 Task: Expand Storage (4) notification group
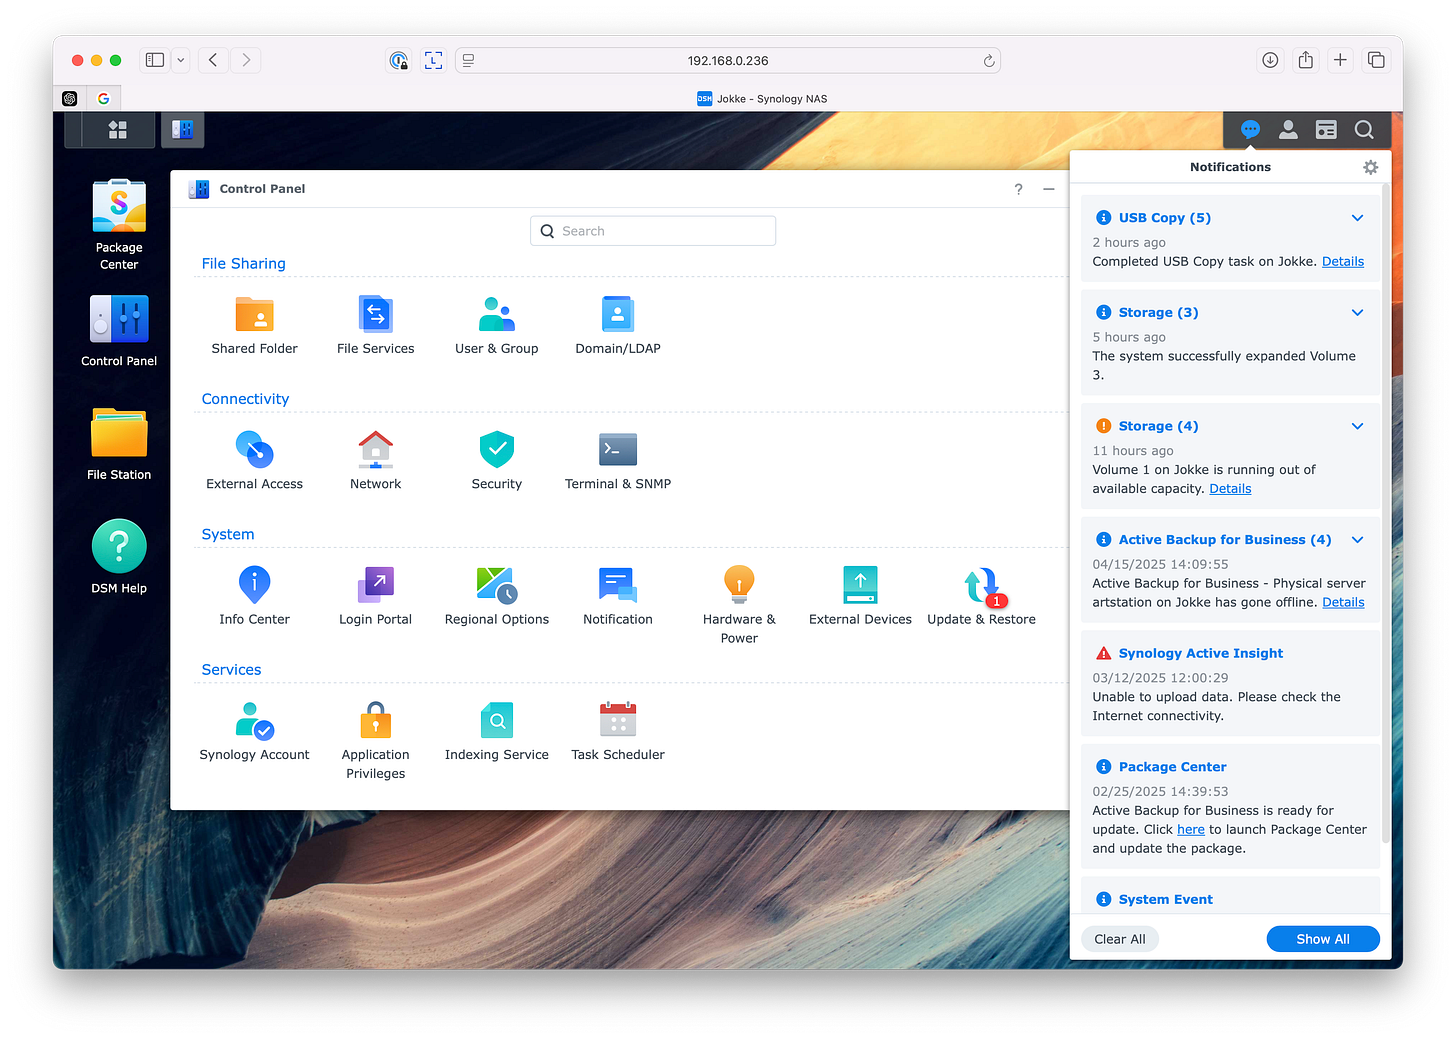(1357, 426)
